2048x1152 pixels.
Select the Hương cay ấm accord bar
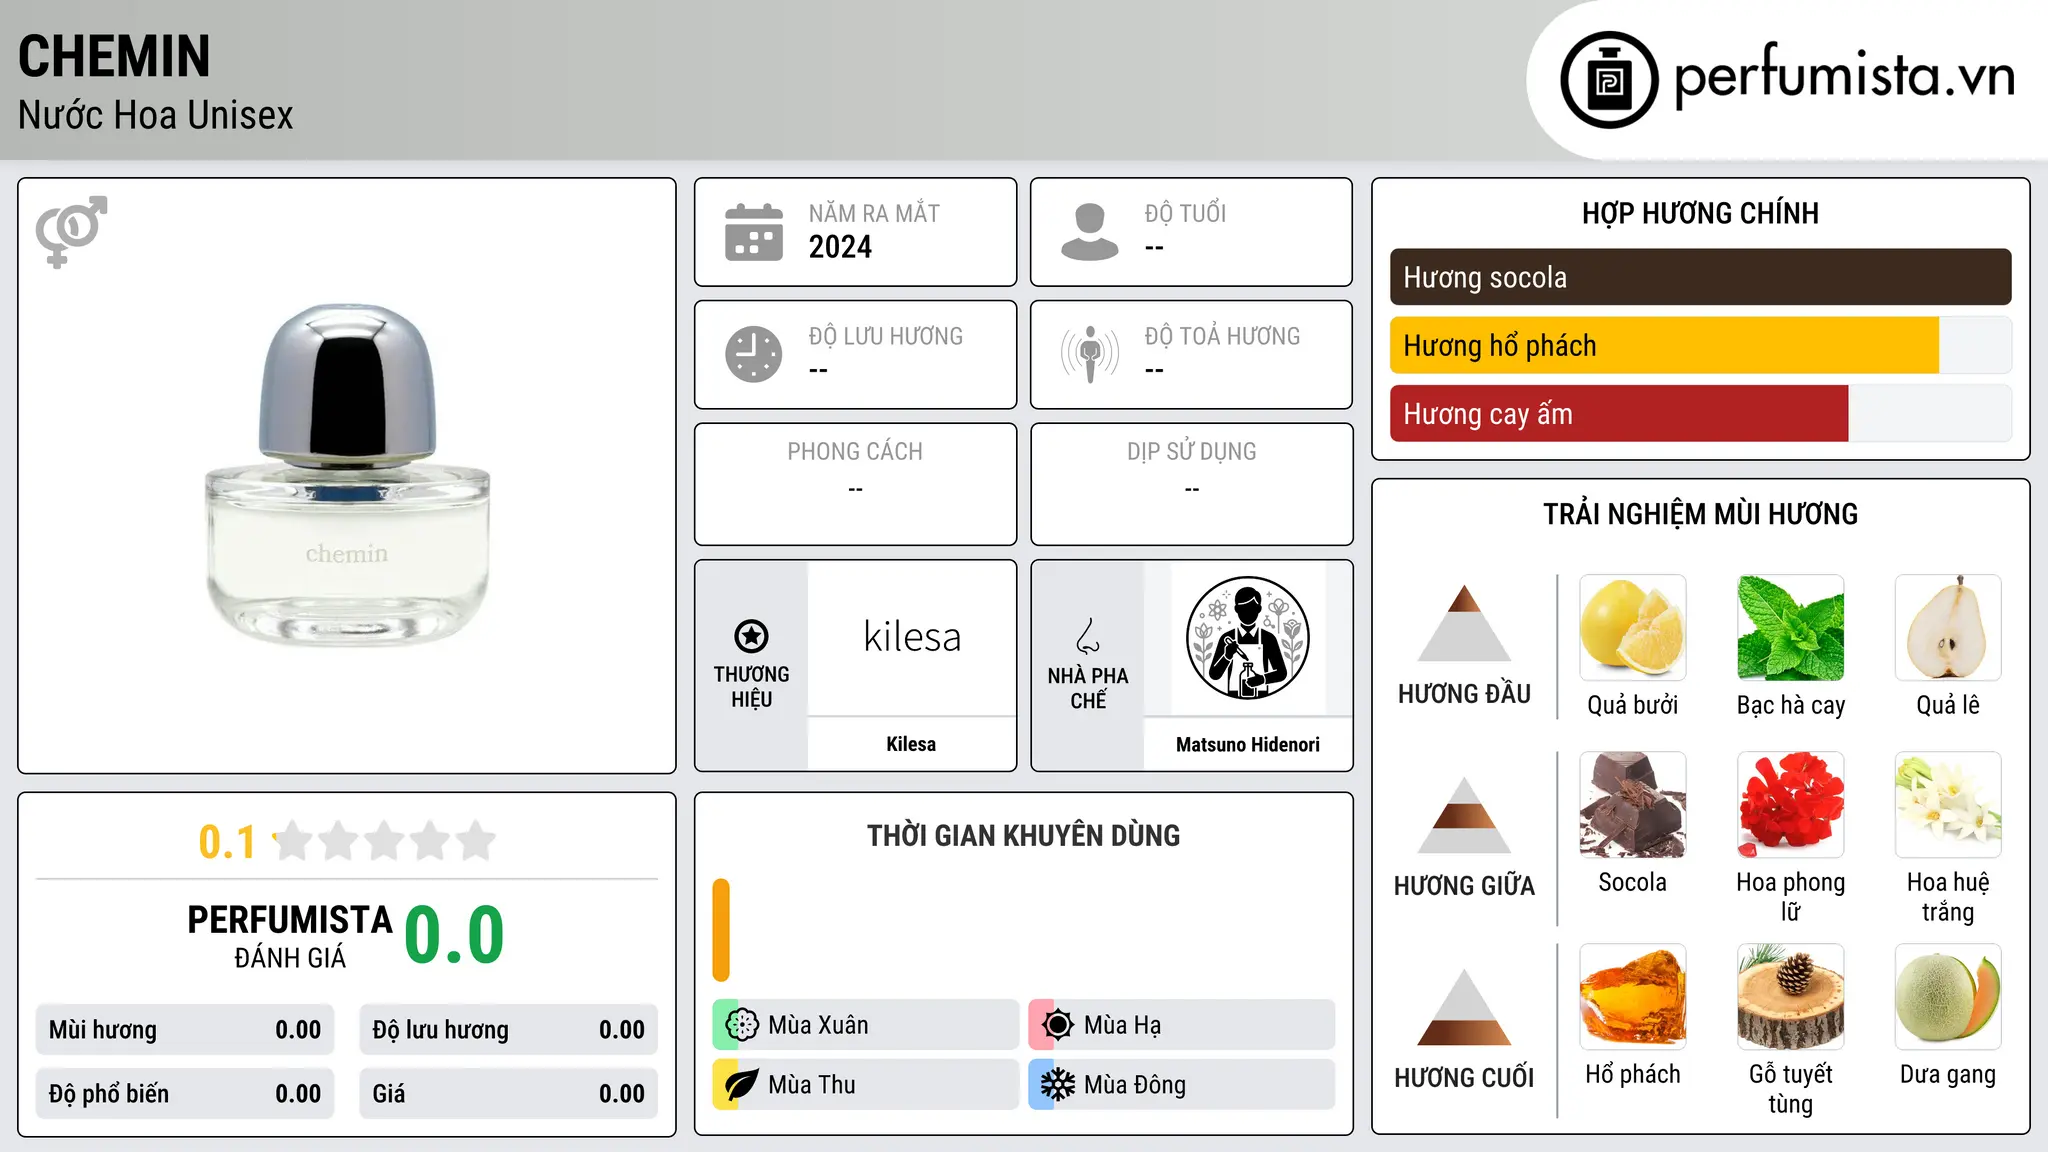1701,413
